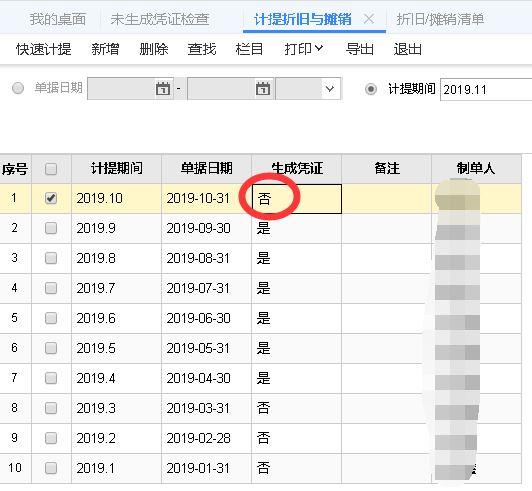Check the 2019.9 row checkbox

pos(51,228)
